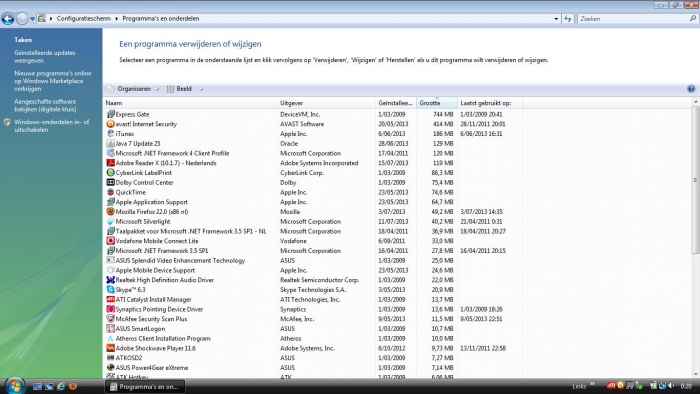Viewport: 700px width, 394px height.
Task: Select the Mozilla Firefox 22.0 icon
Action: tap(110, 212)
